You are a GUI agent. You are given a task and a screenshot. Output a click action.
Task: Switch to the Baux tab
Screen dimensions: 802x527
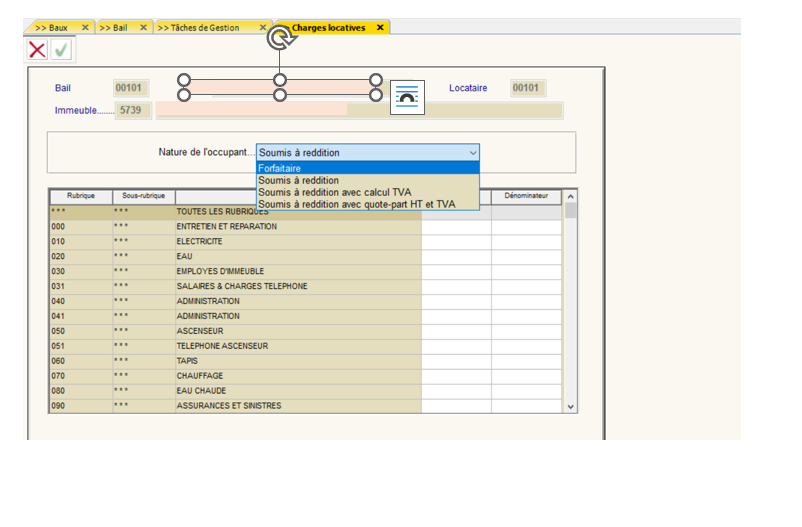pyautogui.click(x=51, y=28)
